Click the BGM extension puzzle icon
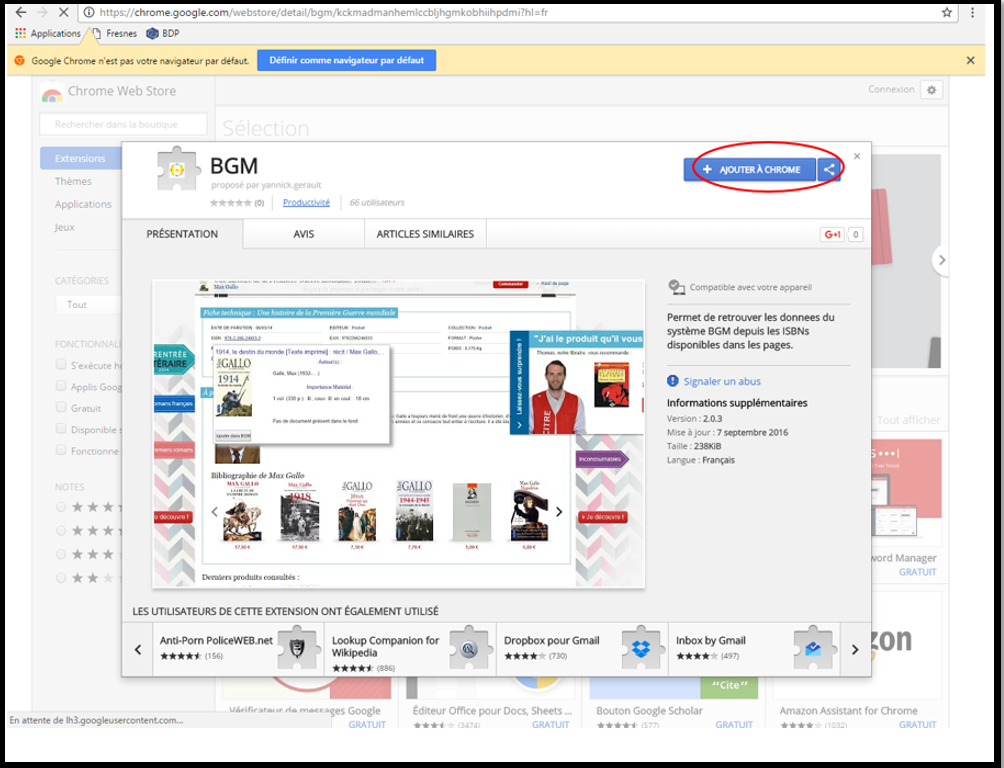Viewport: 1004px width, 768px height. [x=177, y=170]
